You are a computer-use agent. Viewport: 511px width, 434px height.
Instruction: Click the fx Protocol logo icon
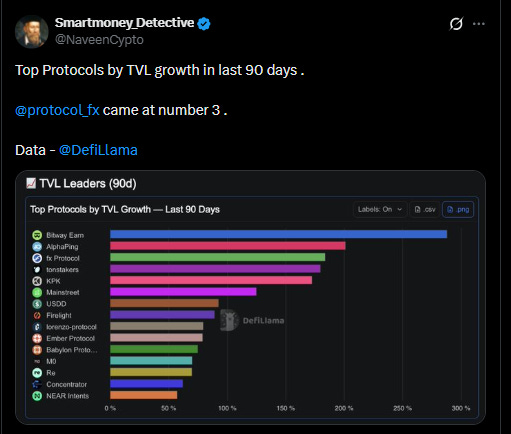(x=37, y=258)
